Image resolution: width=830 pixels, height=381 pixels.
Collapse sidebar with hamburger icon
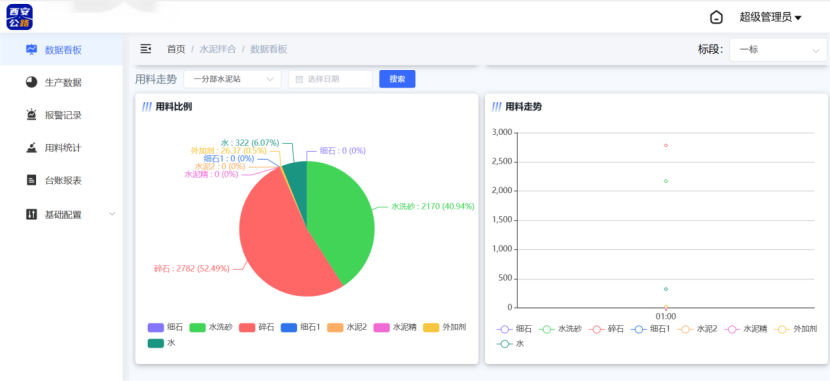tap(146, 49)
